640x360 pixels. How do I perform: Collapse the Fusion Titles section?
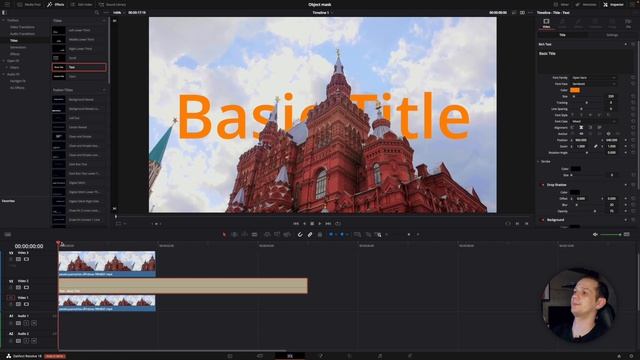[x=104, y=90]
